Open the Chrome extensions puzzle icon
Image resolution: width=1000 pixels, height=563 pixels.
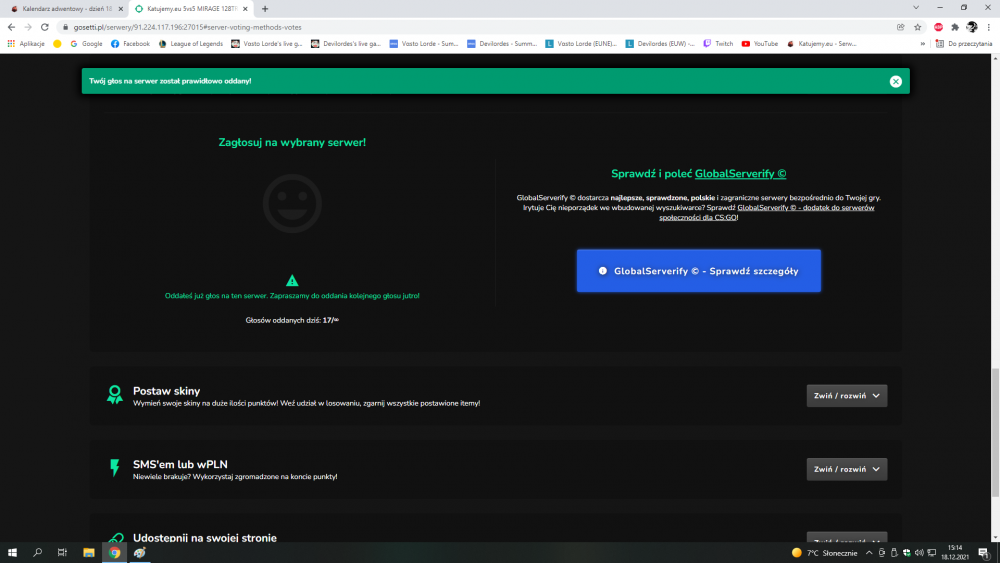pyautogui.click(x=955, y=27)
